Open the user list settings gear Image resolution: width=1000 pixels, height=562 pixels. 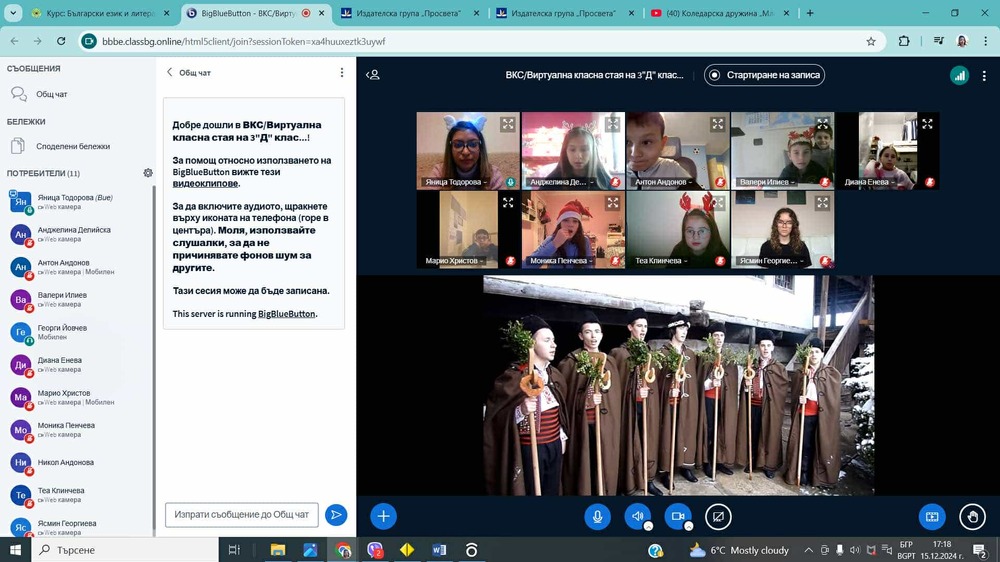[x=148, y=173]
